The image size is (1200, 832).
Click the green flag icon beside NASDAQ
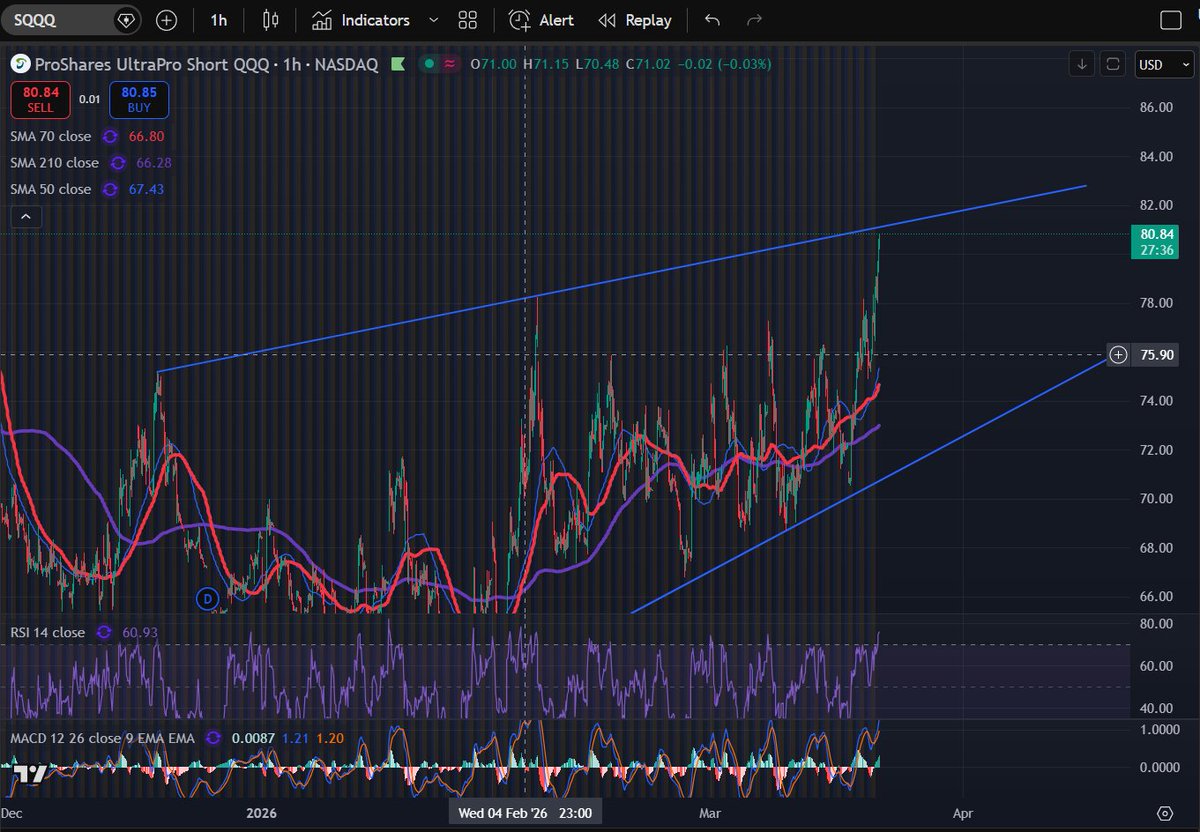pyautogui.click(x=397, y=64)
